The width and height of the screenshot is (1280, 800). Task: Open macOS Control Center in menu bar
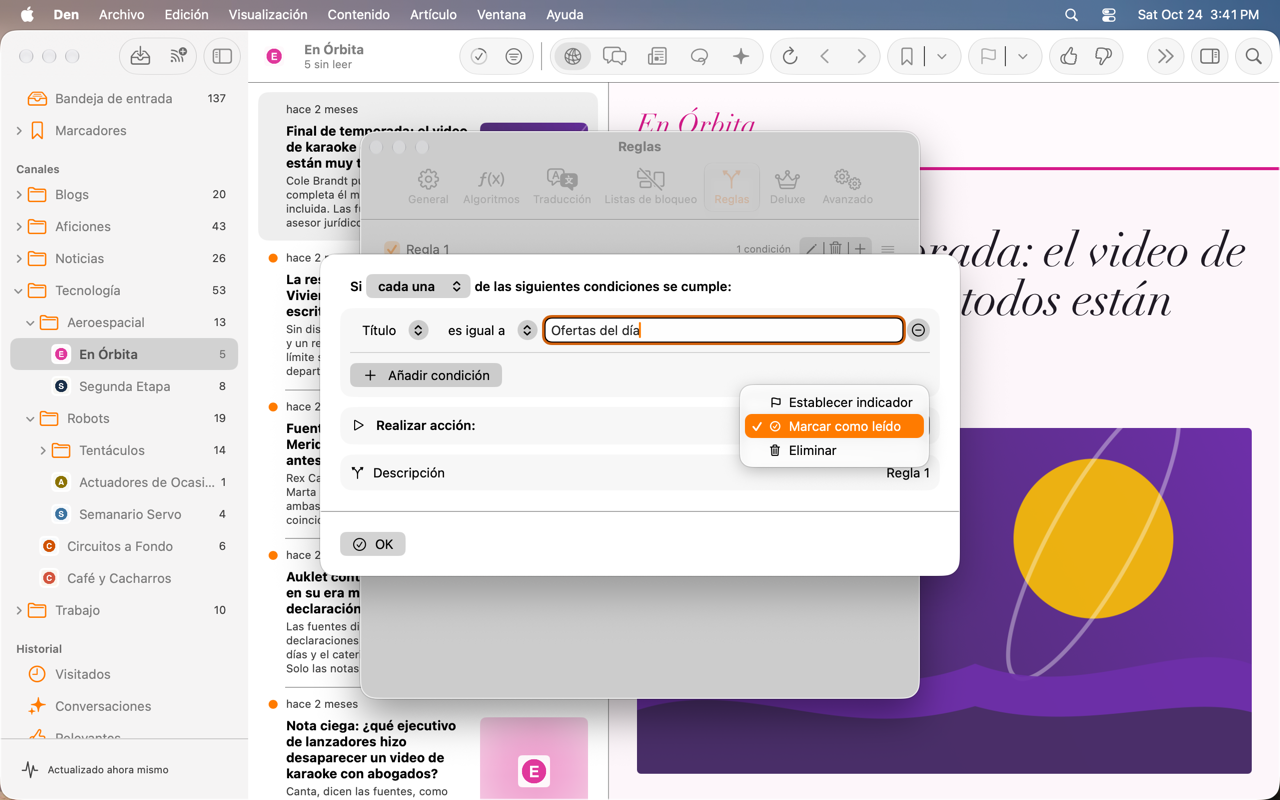click(1108, 15)
